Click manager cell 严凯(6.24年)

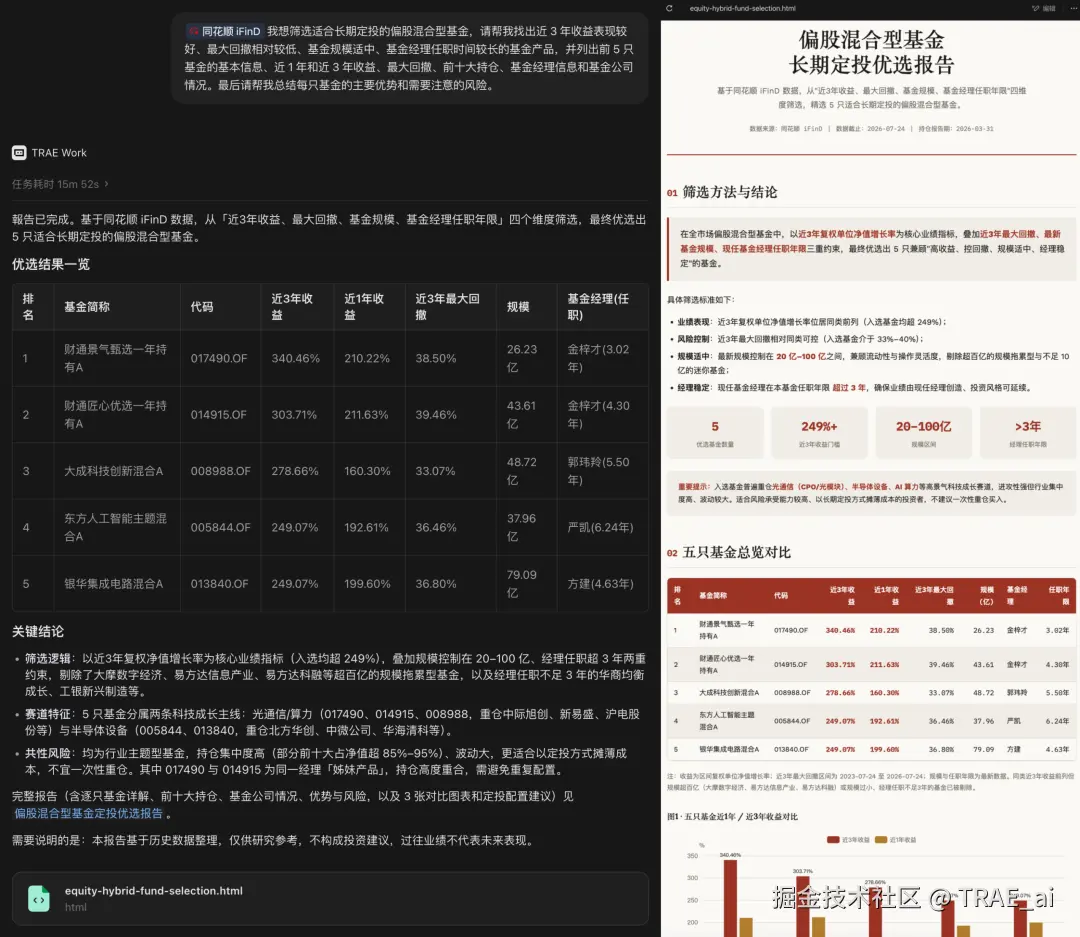click(x=600, y=527)
